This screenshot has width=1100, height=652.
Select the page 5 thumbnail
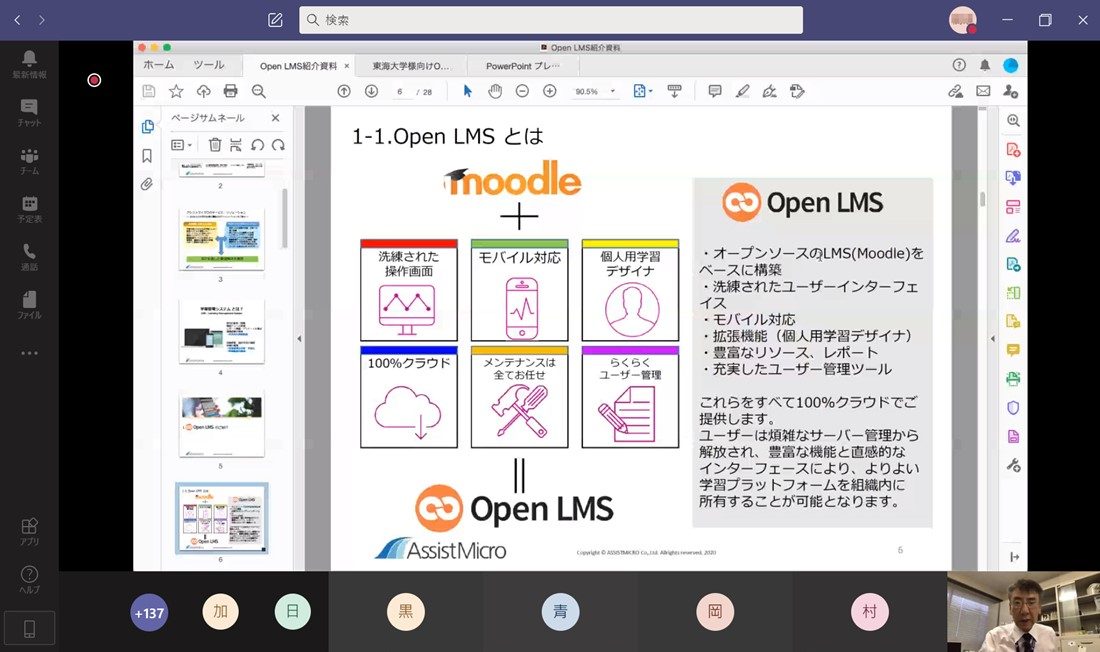tap(222, 423)
